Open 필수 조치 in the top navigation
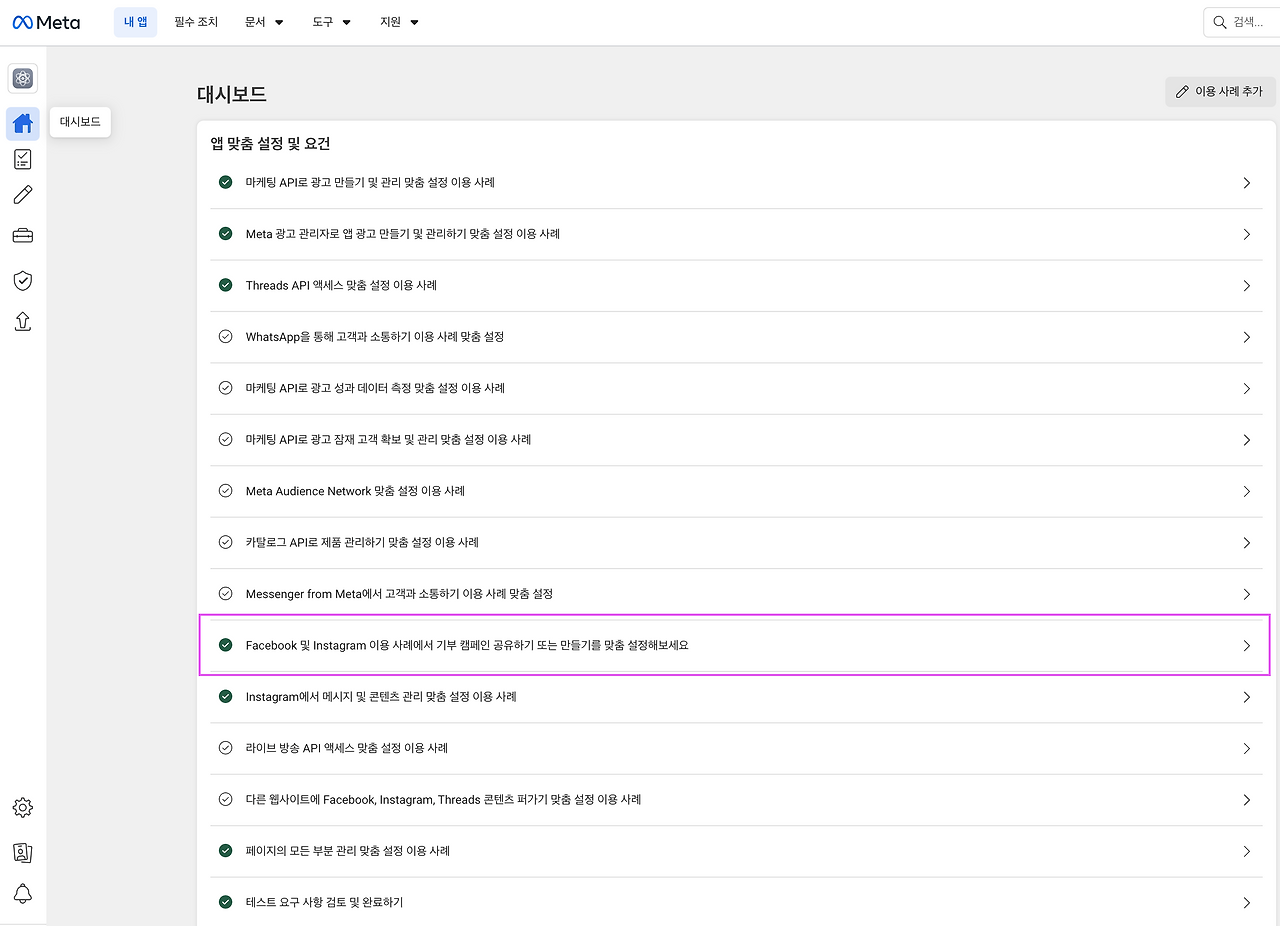This screenshot has width=1280, height=926. pyautogui.click(x=196, y=22)
